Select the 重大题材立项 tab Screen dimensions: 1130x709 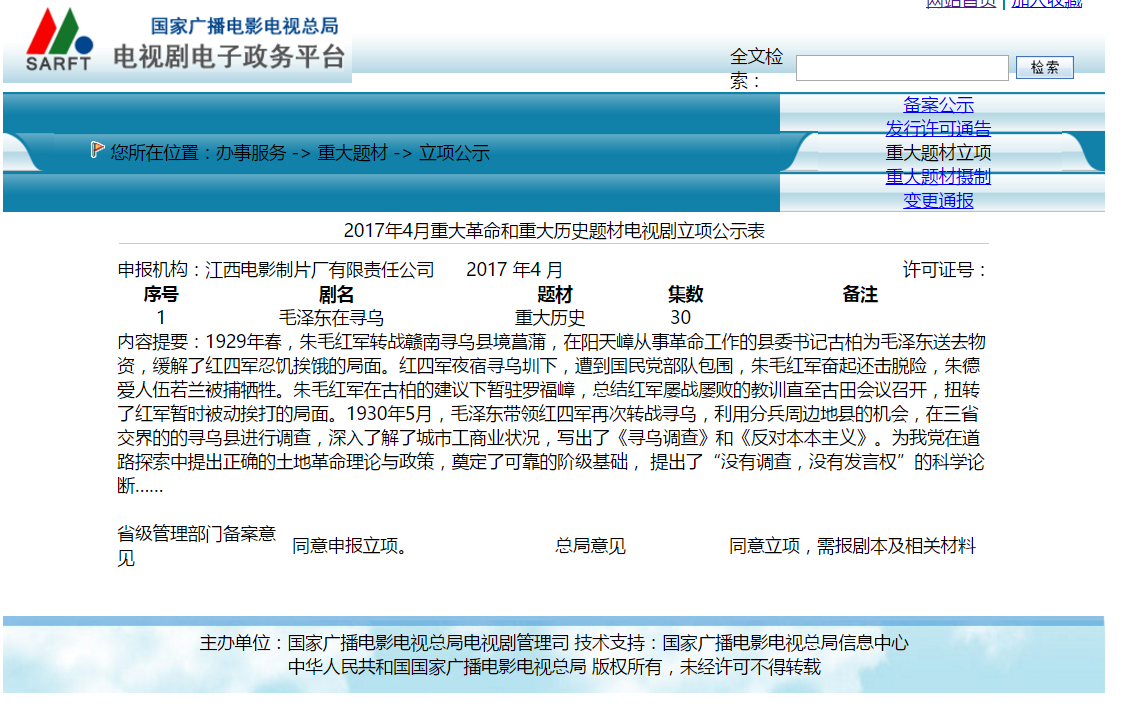(938, 153)
